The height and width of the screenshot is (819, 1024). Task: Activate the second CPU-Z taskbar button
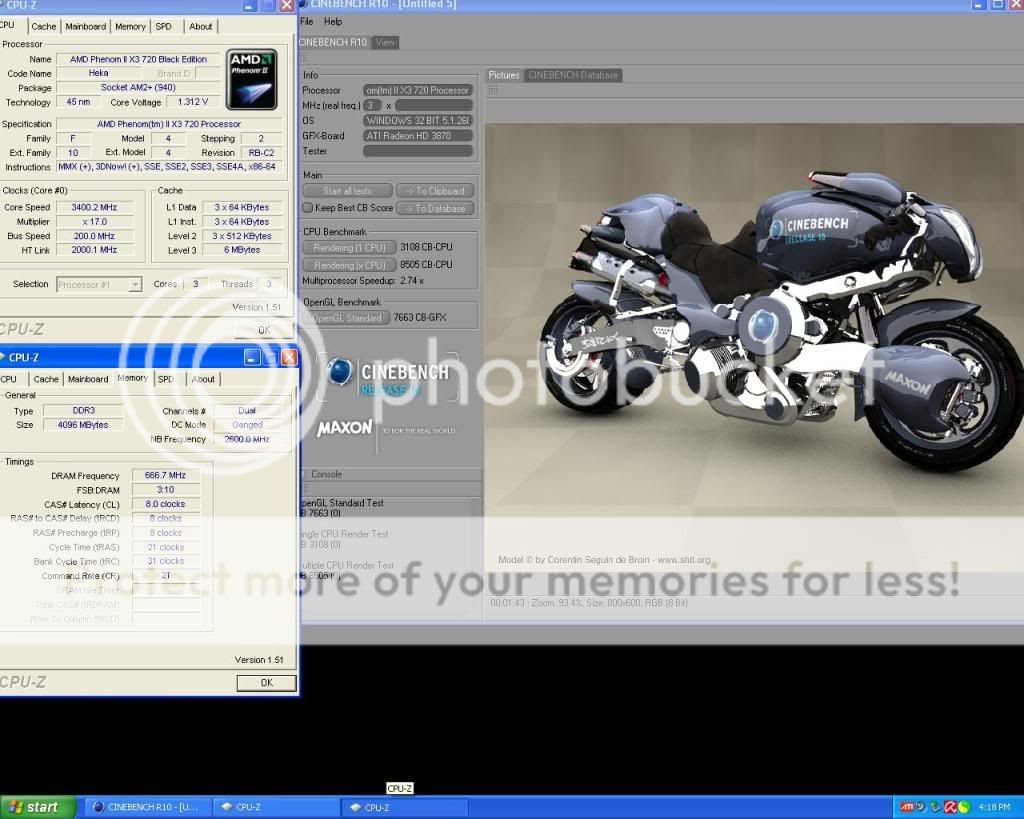pyautogui.click(x=405, y=807)
